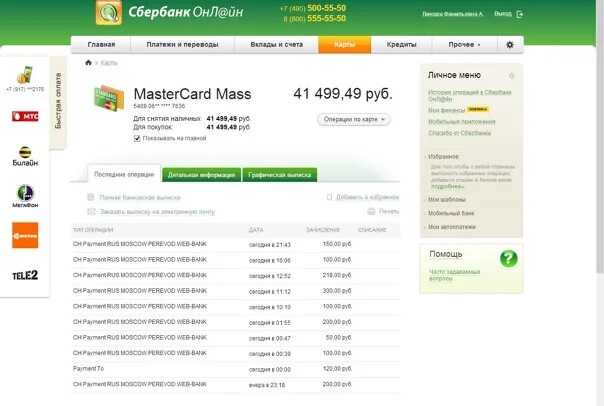
Task: Click the green help question mark icon
Action: [x=508, y=258]
